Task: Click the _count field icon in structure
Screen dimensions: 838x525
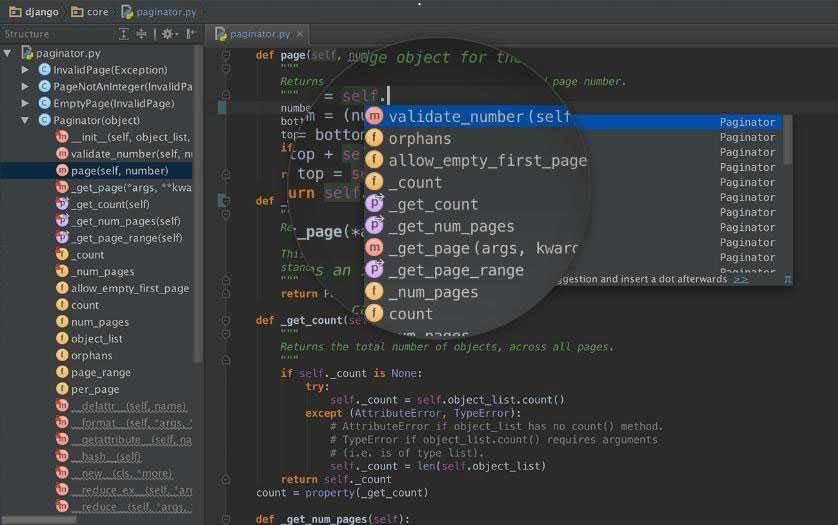Action: [x=62, y=254]
